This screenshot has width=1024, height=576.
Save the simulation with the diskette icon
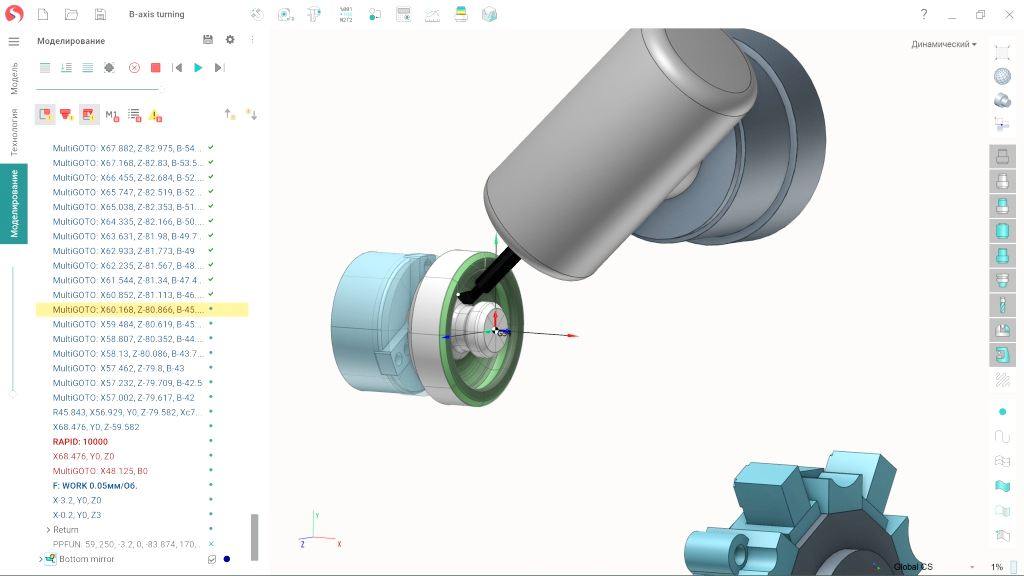tap(206, 39)
